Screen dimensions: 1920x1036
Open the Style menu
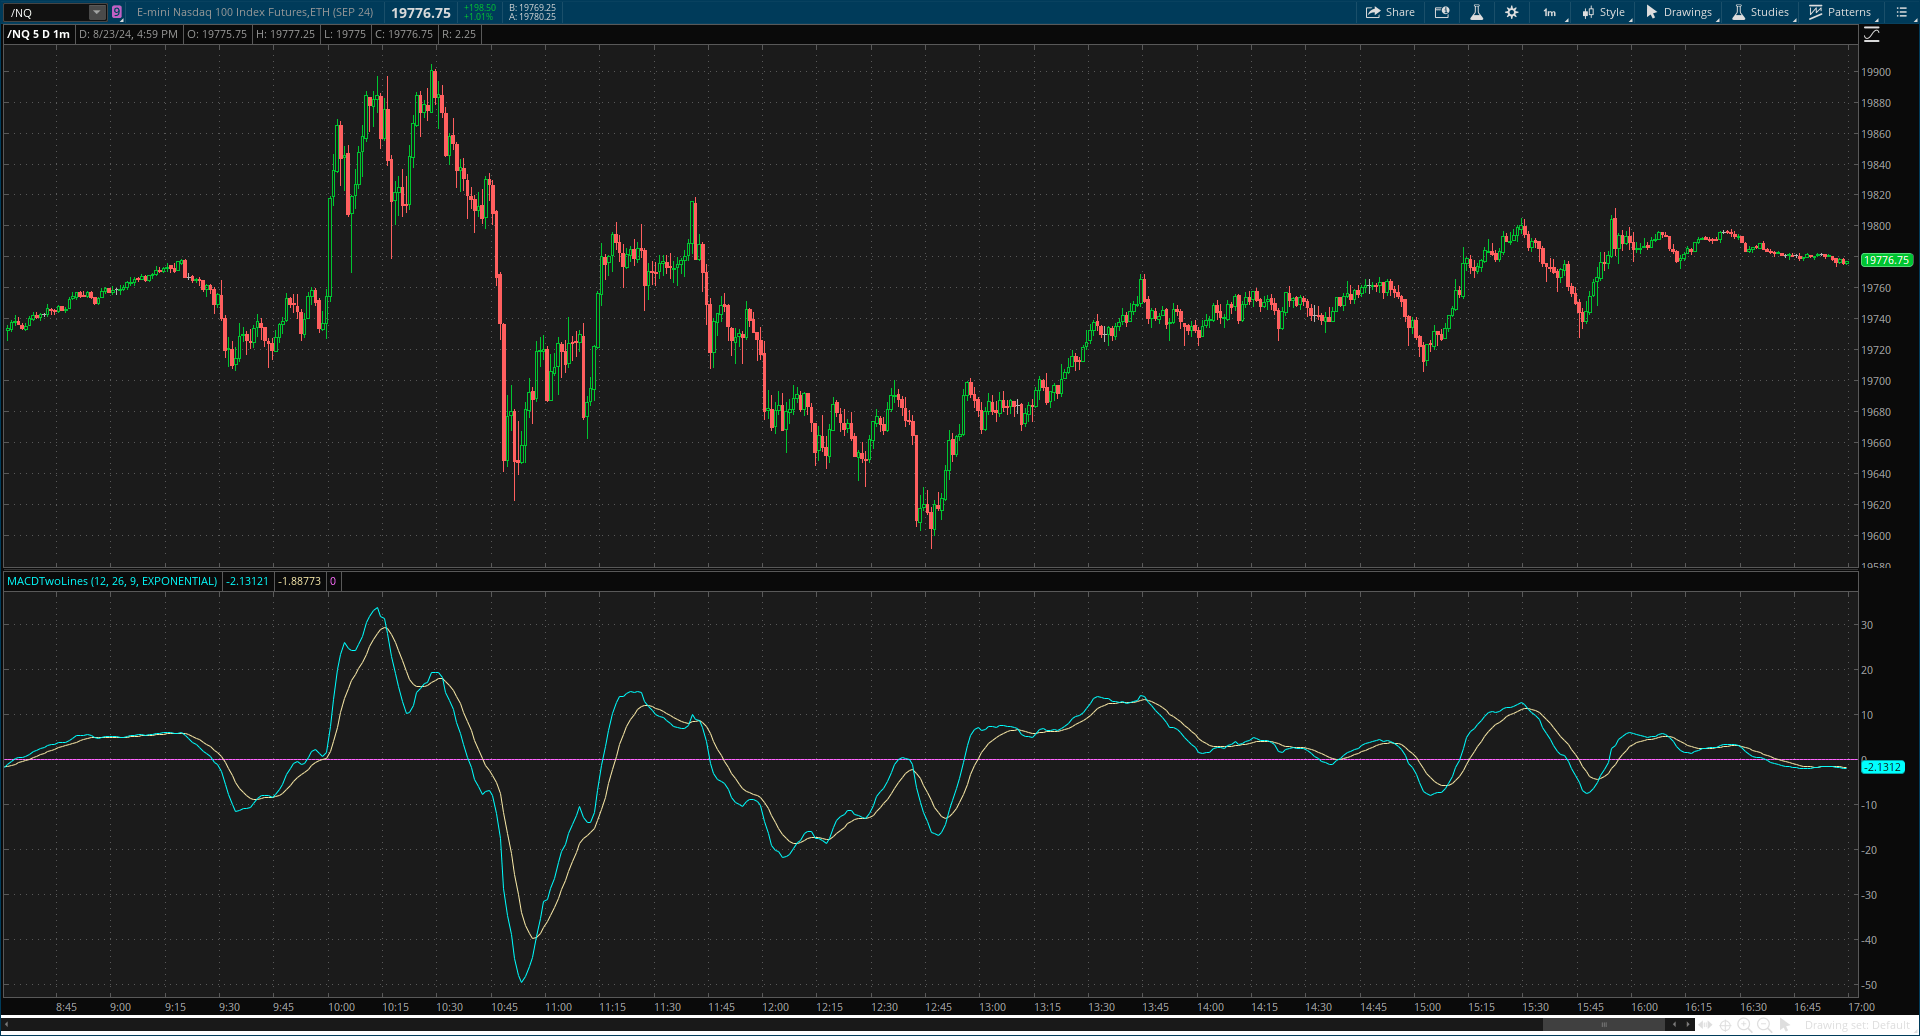point(1603,12)
